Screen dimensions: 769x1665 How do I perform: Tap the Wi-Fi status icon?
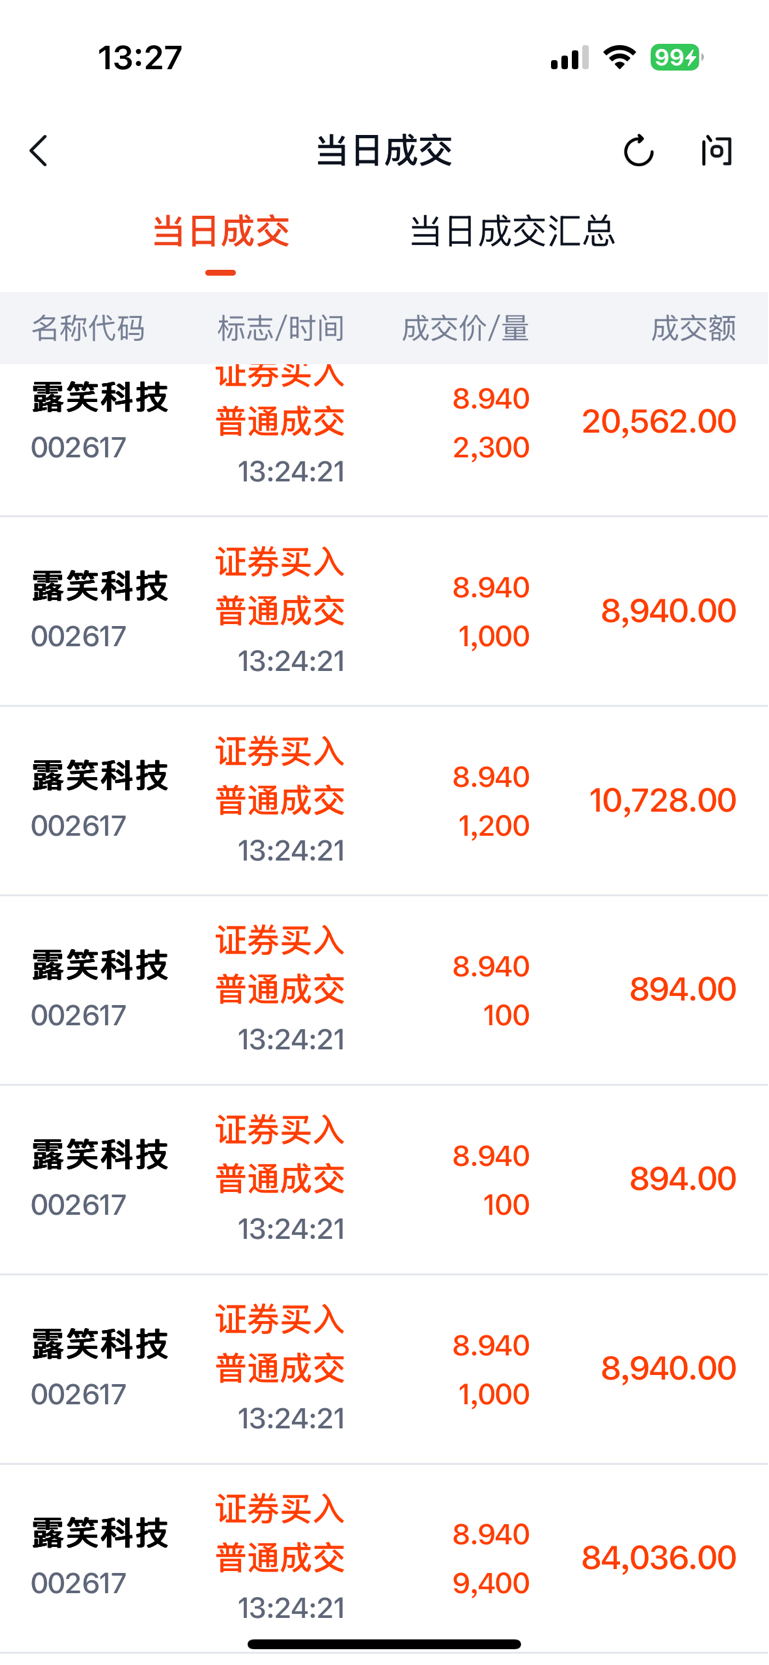[x=620, y=58]
